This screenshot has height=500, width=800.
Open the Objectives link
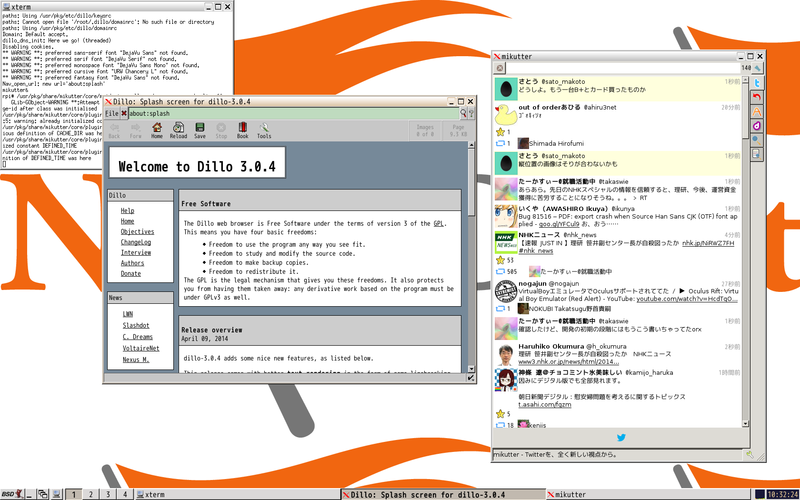(137, 232)
